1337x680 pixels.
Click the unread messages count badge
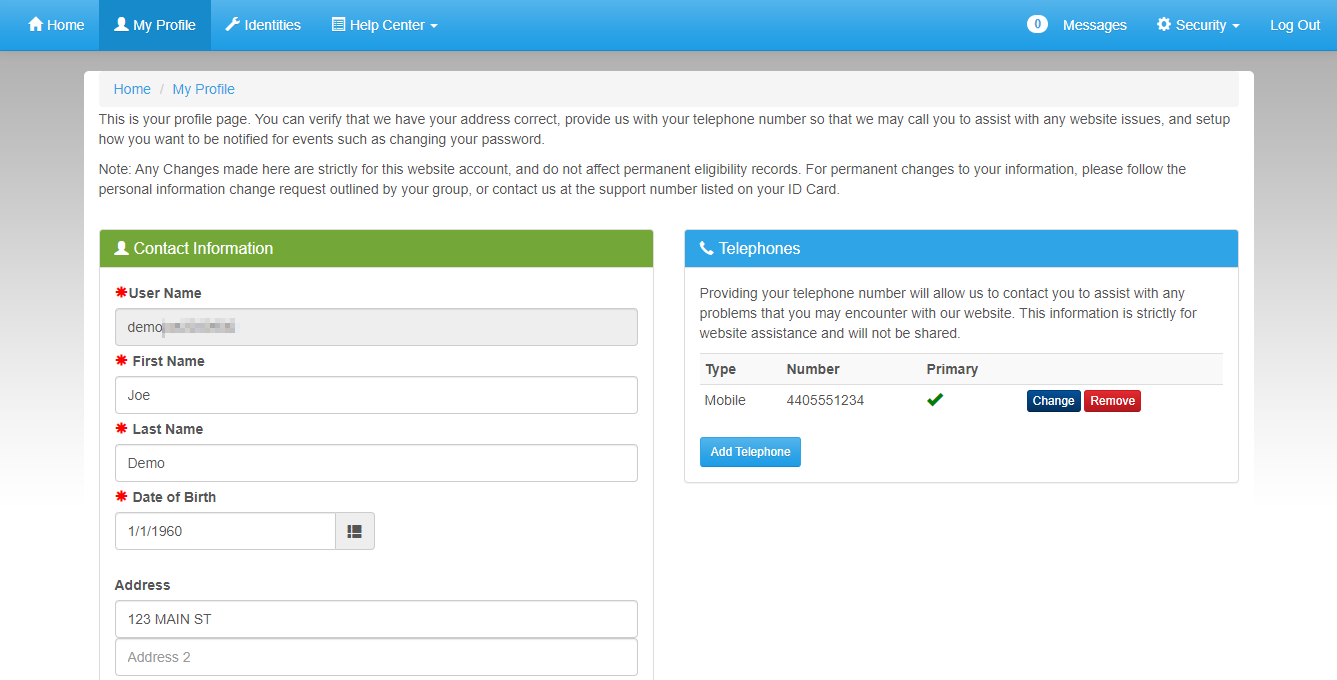[1037, 24]
